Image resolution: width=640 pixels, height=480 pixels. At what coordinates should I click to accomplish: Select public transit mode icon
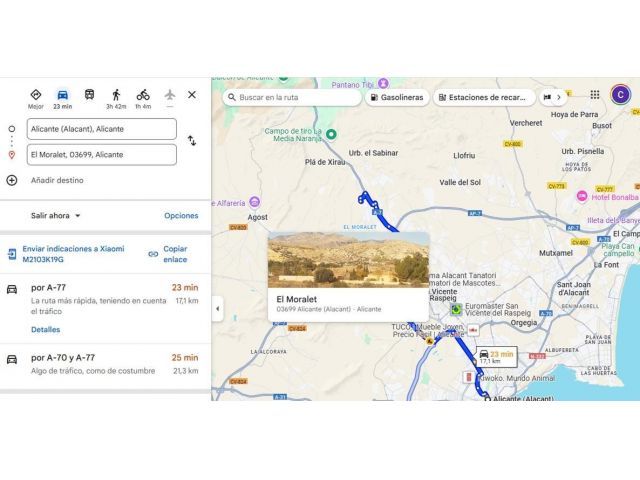click(x=89, y=95)
